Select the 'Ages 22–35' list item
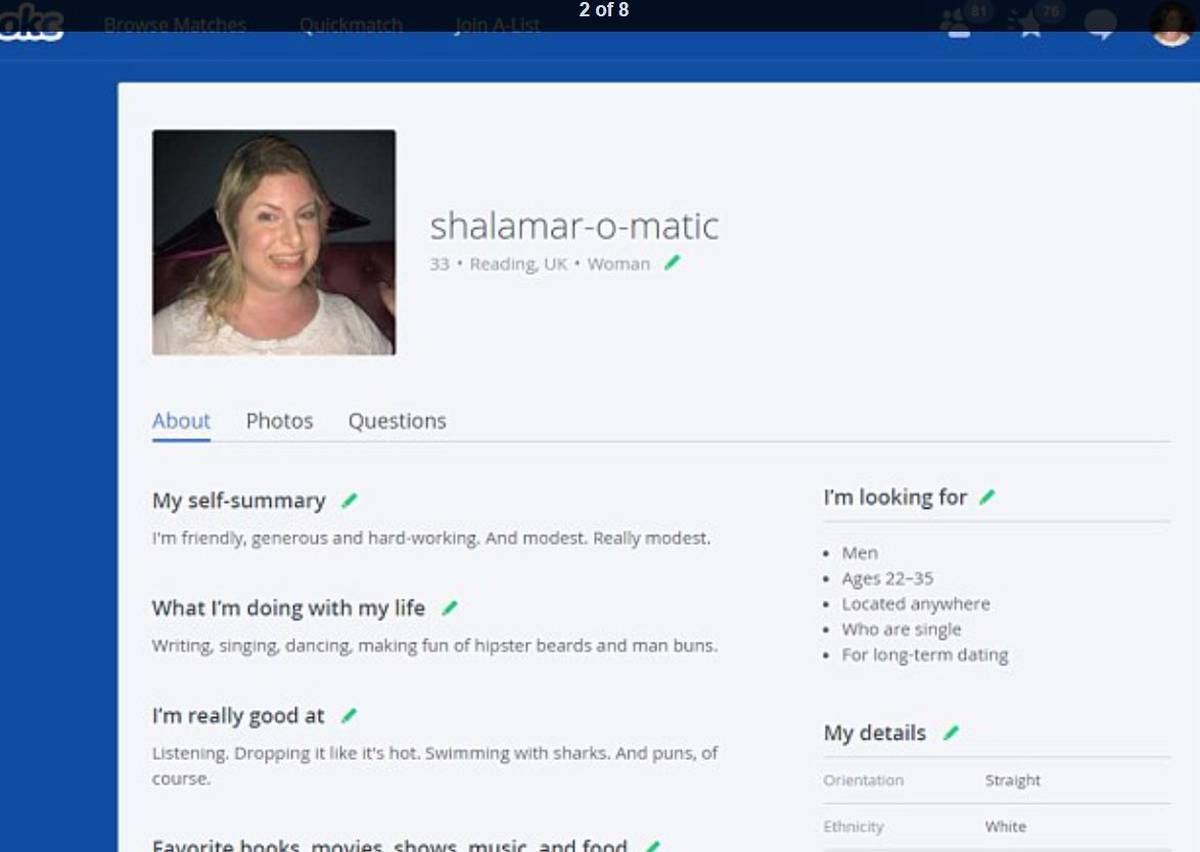1200x852 pixels. 887,578
